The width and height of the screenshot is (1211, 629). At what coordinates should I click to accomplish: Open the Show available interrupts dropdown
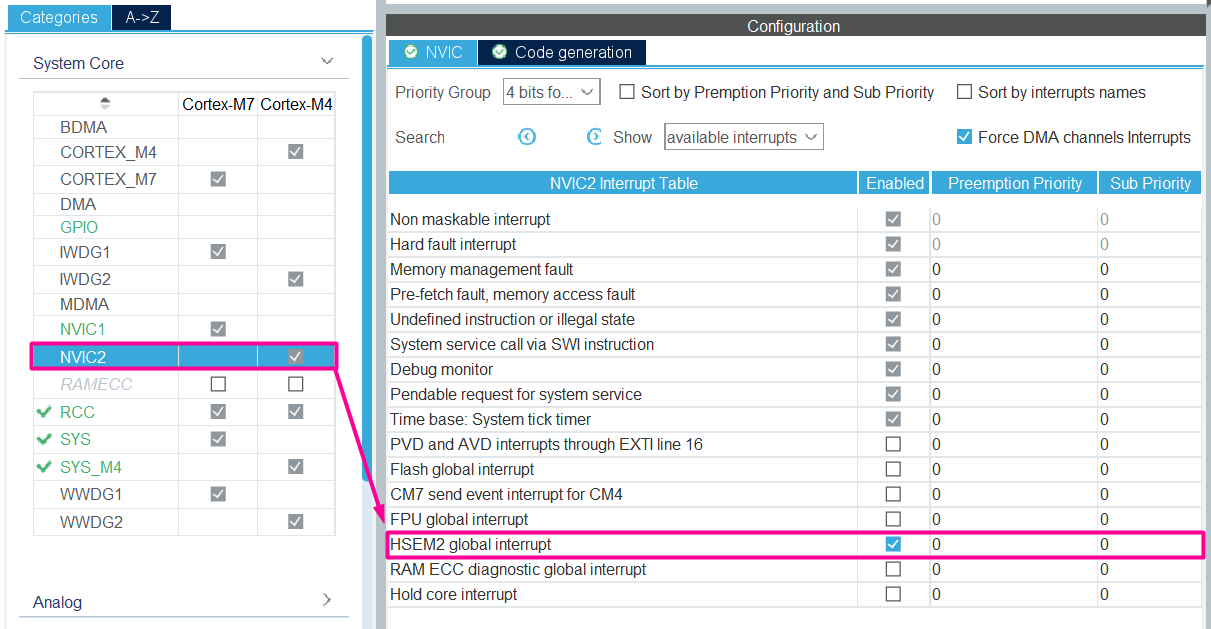click(x=743, y=136)
